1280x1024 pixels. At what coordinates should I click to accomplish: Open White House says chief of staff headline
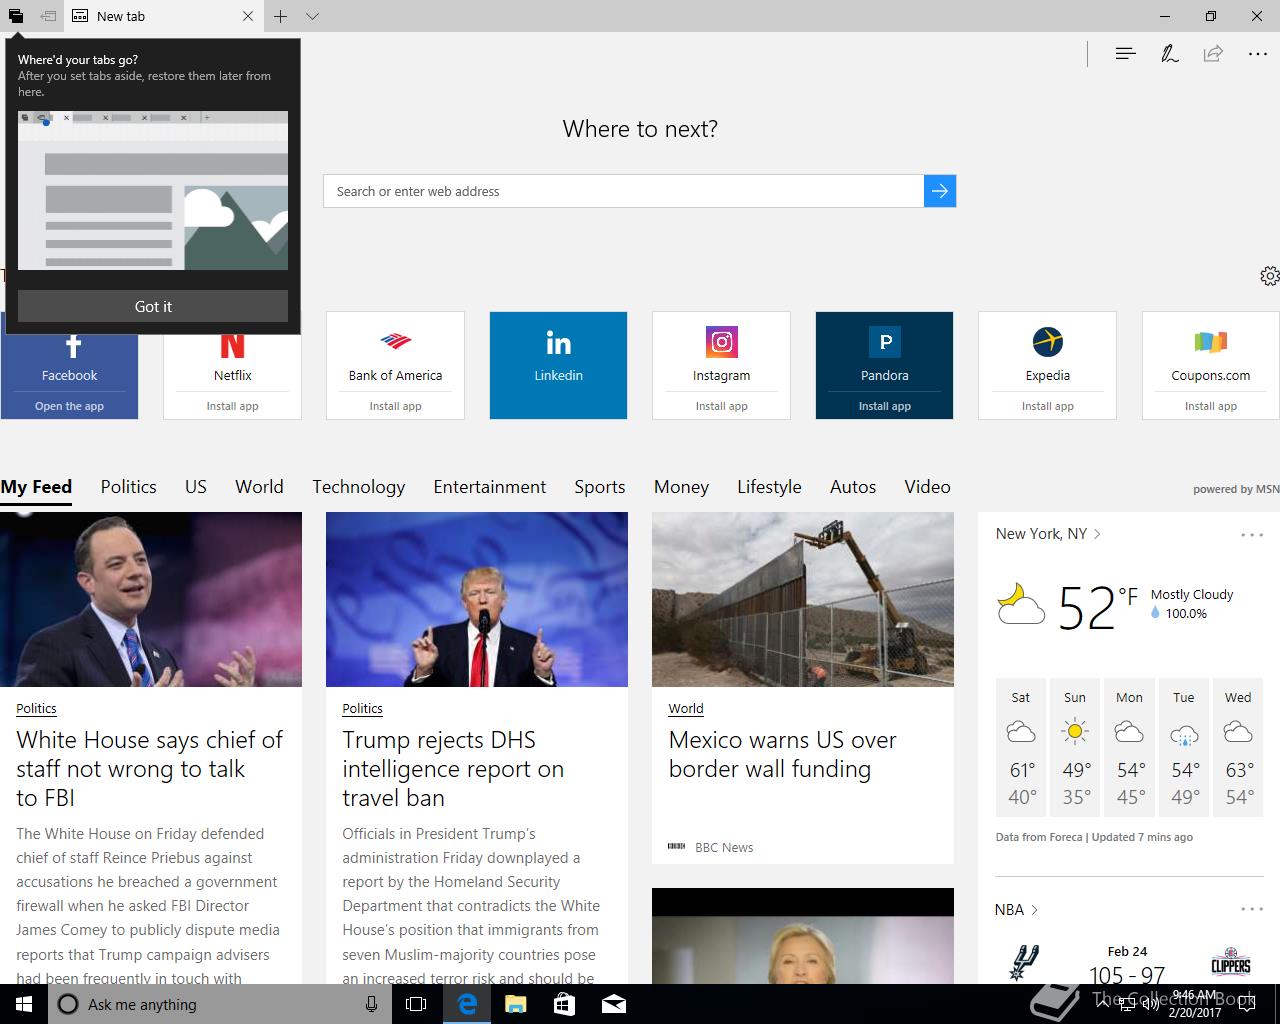(149, 769)
